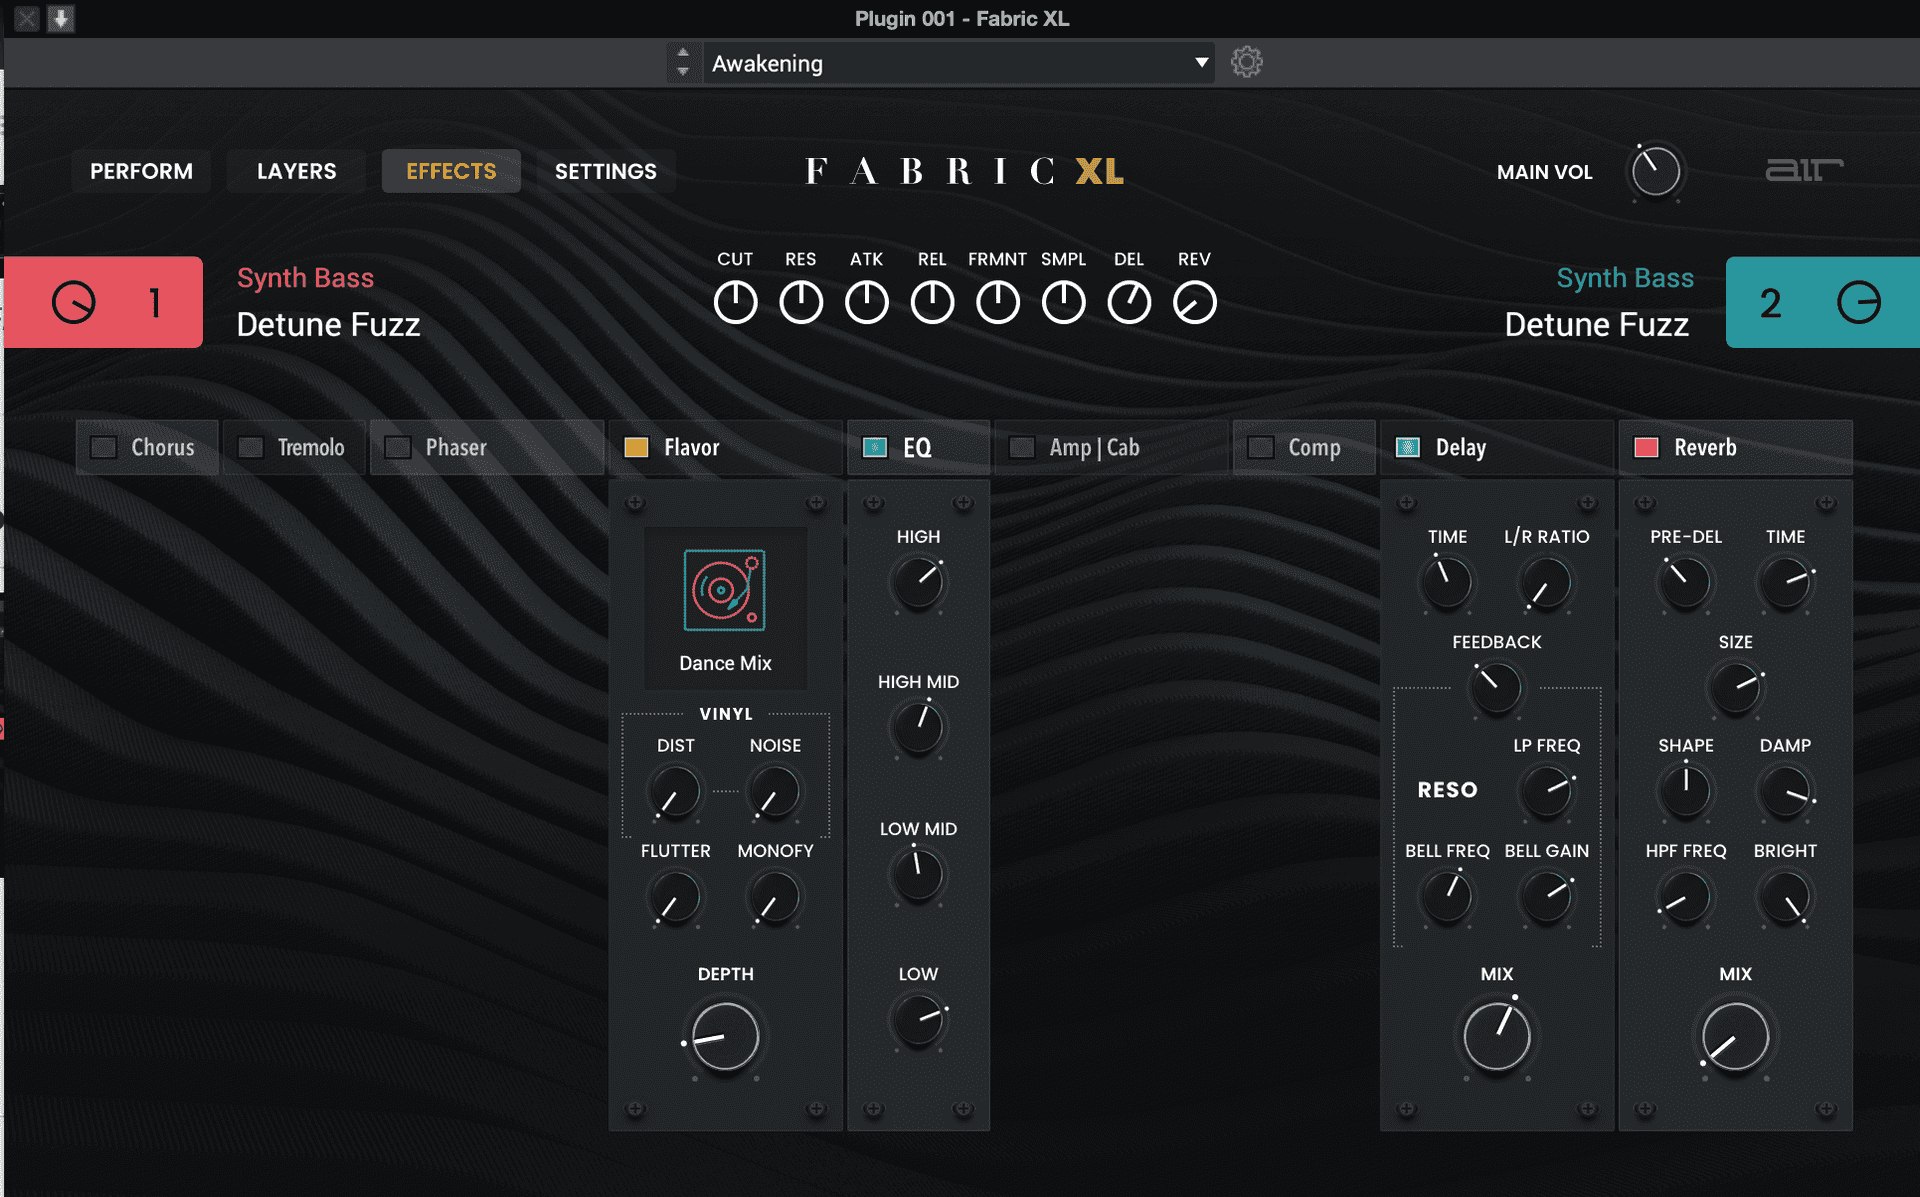Click the Dance Mix turntable flavor icon
Screen dimensions: 1920x1197
point(724,590)
